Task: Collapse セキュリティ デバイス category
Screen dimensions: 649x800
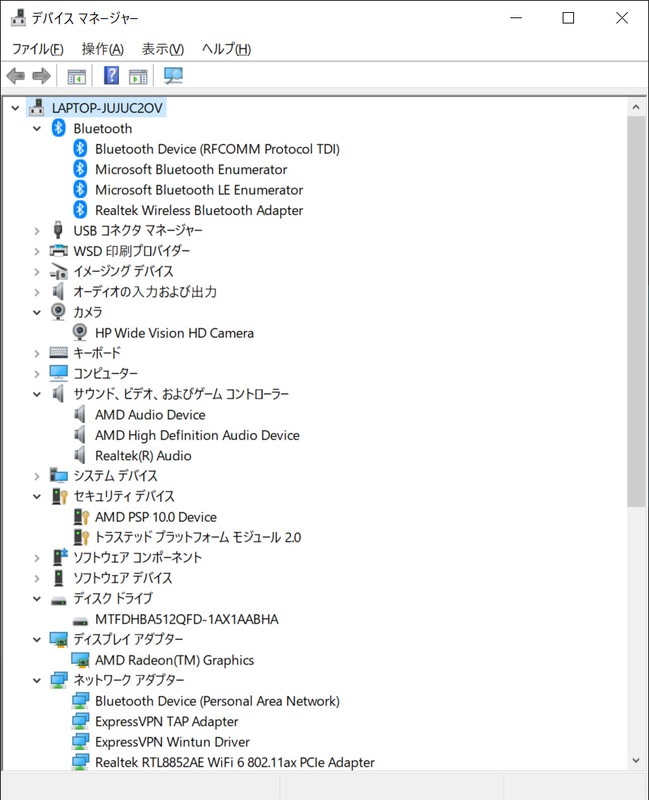Action: 37,496
